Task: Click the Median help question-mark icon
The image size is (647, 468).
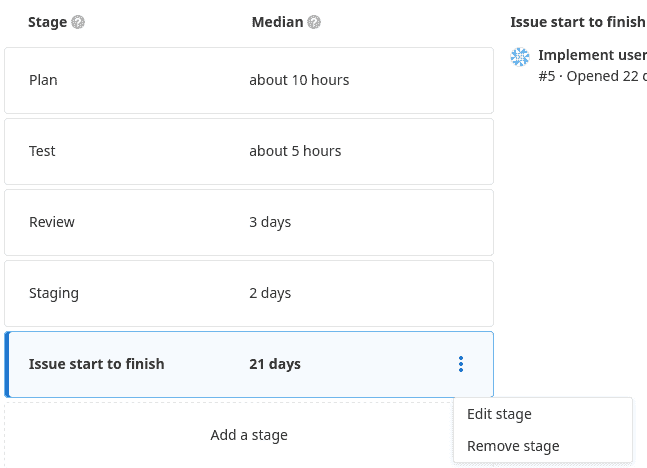Action: (x=314, y=22)
